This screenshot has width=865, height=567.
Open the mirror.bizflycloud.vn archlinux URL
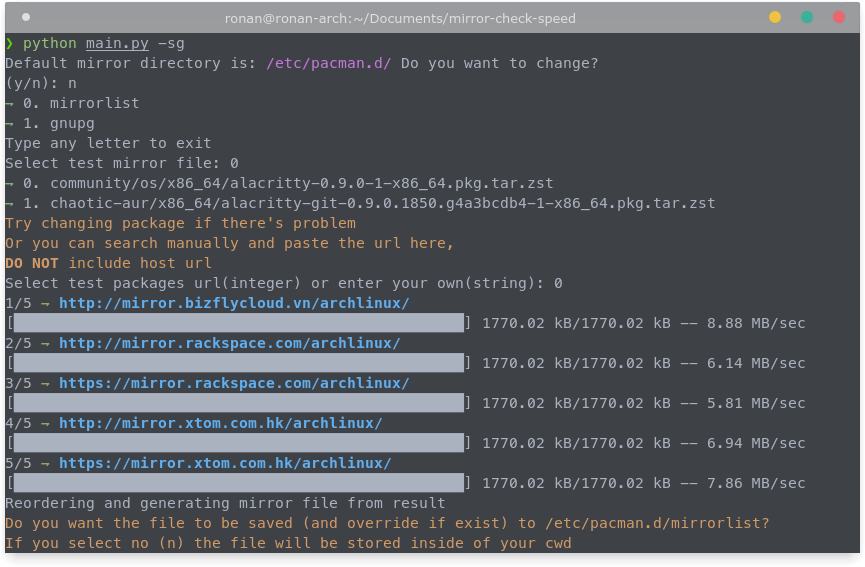(234, 303)
